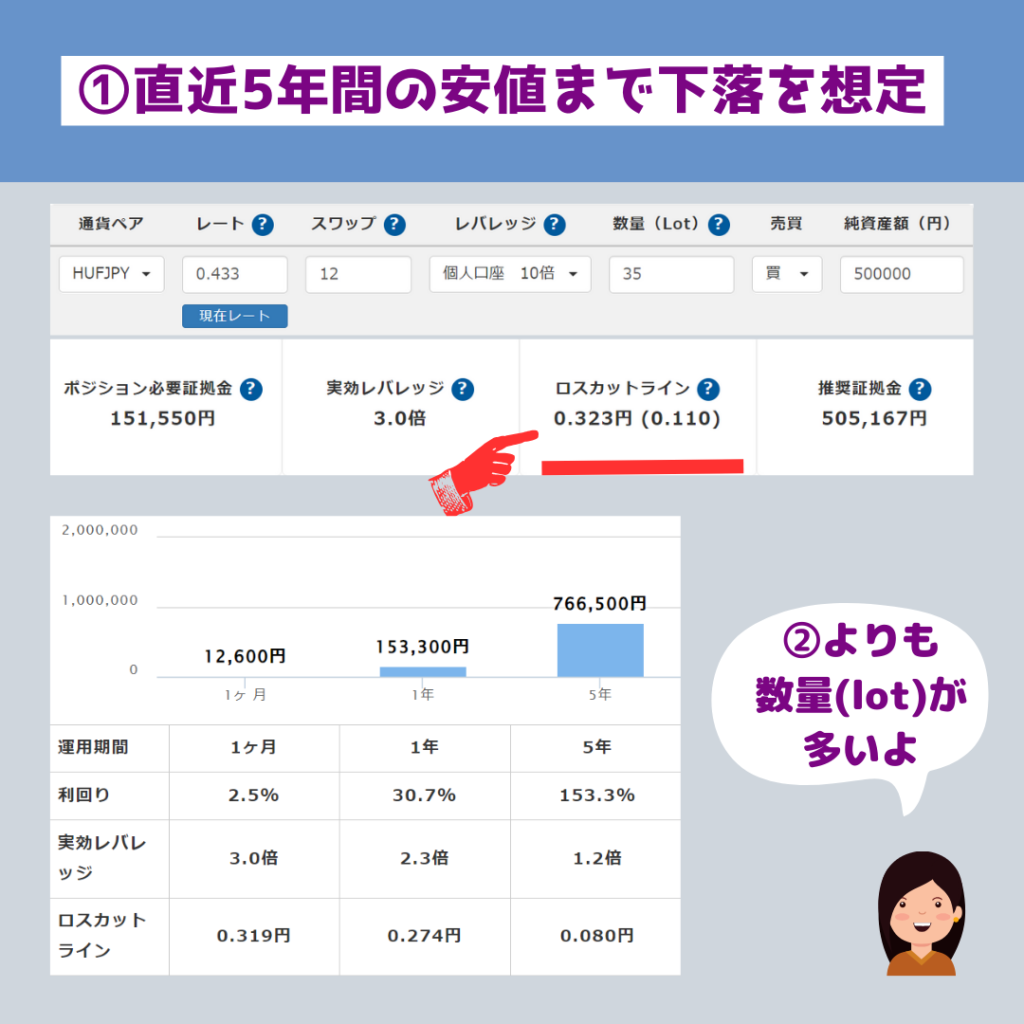Click the 5年 bar in chart

pyautogui.click(x=600, y=650)
